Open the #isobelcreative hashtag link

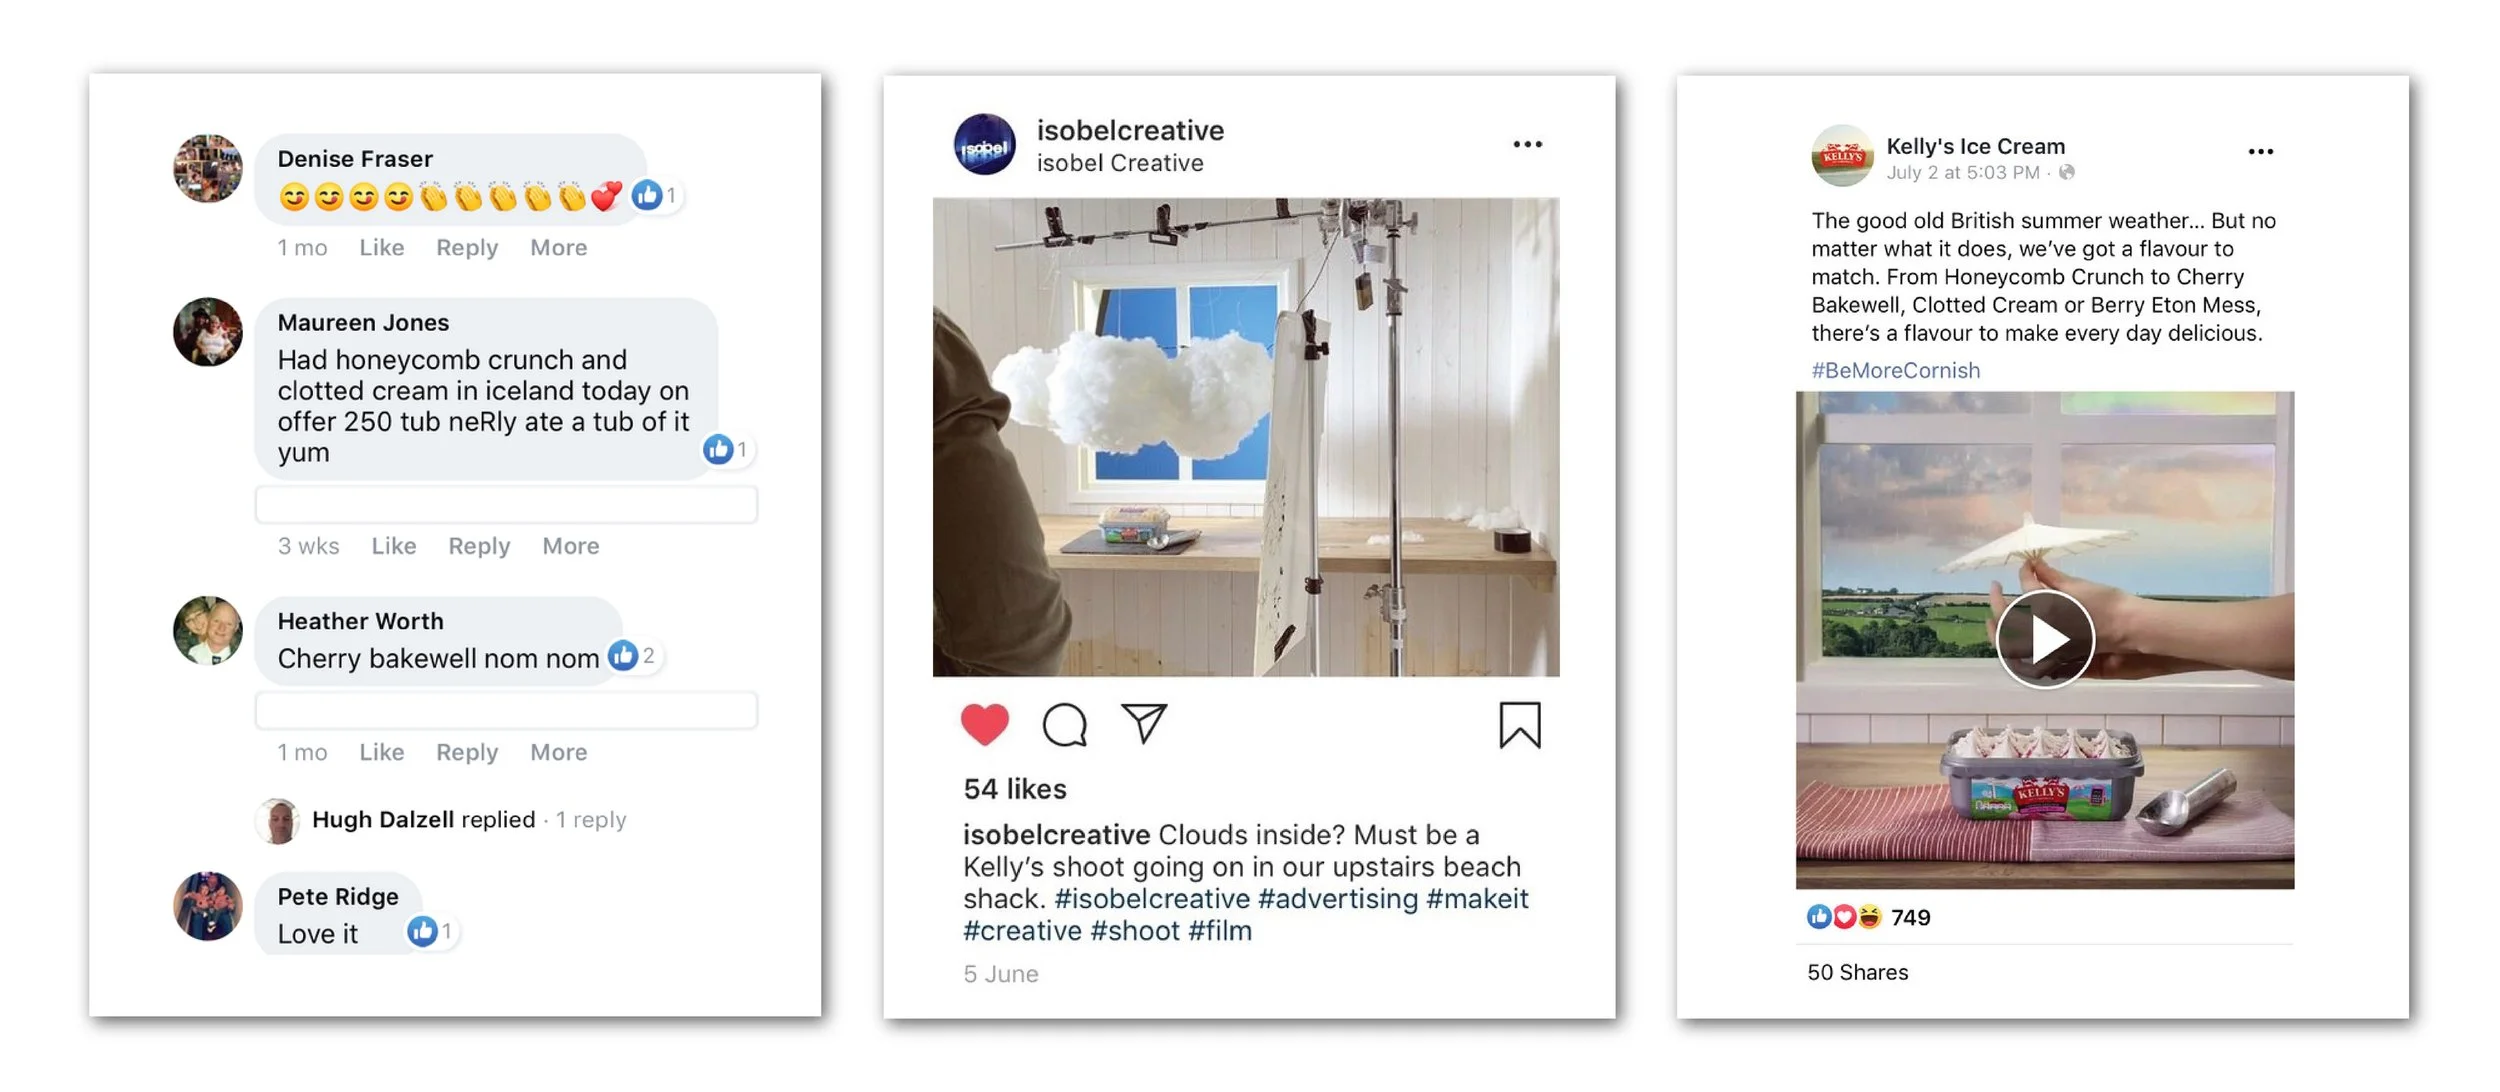click(1152, 899)
